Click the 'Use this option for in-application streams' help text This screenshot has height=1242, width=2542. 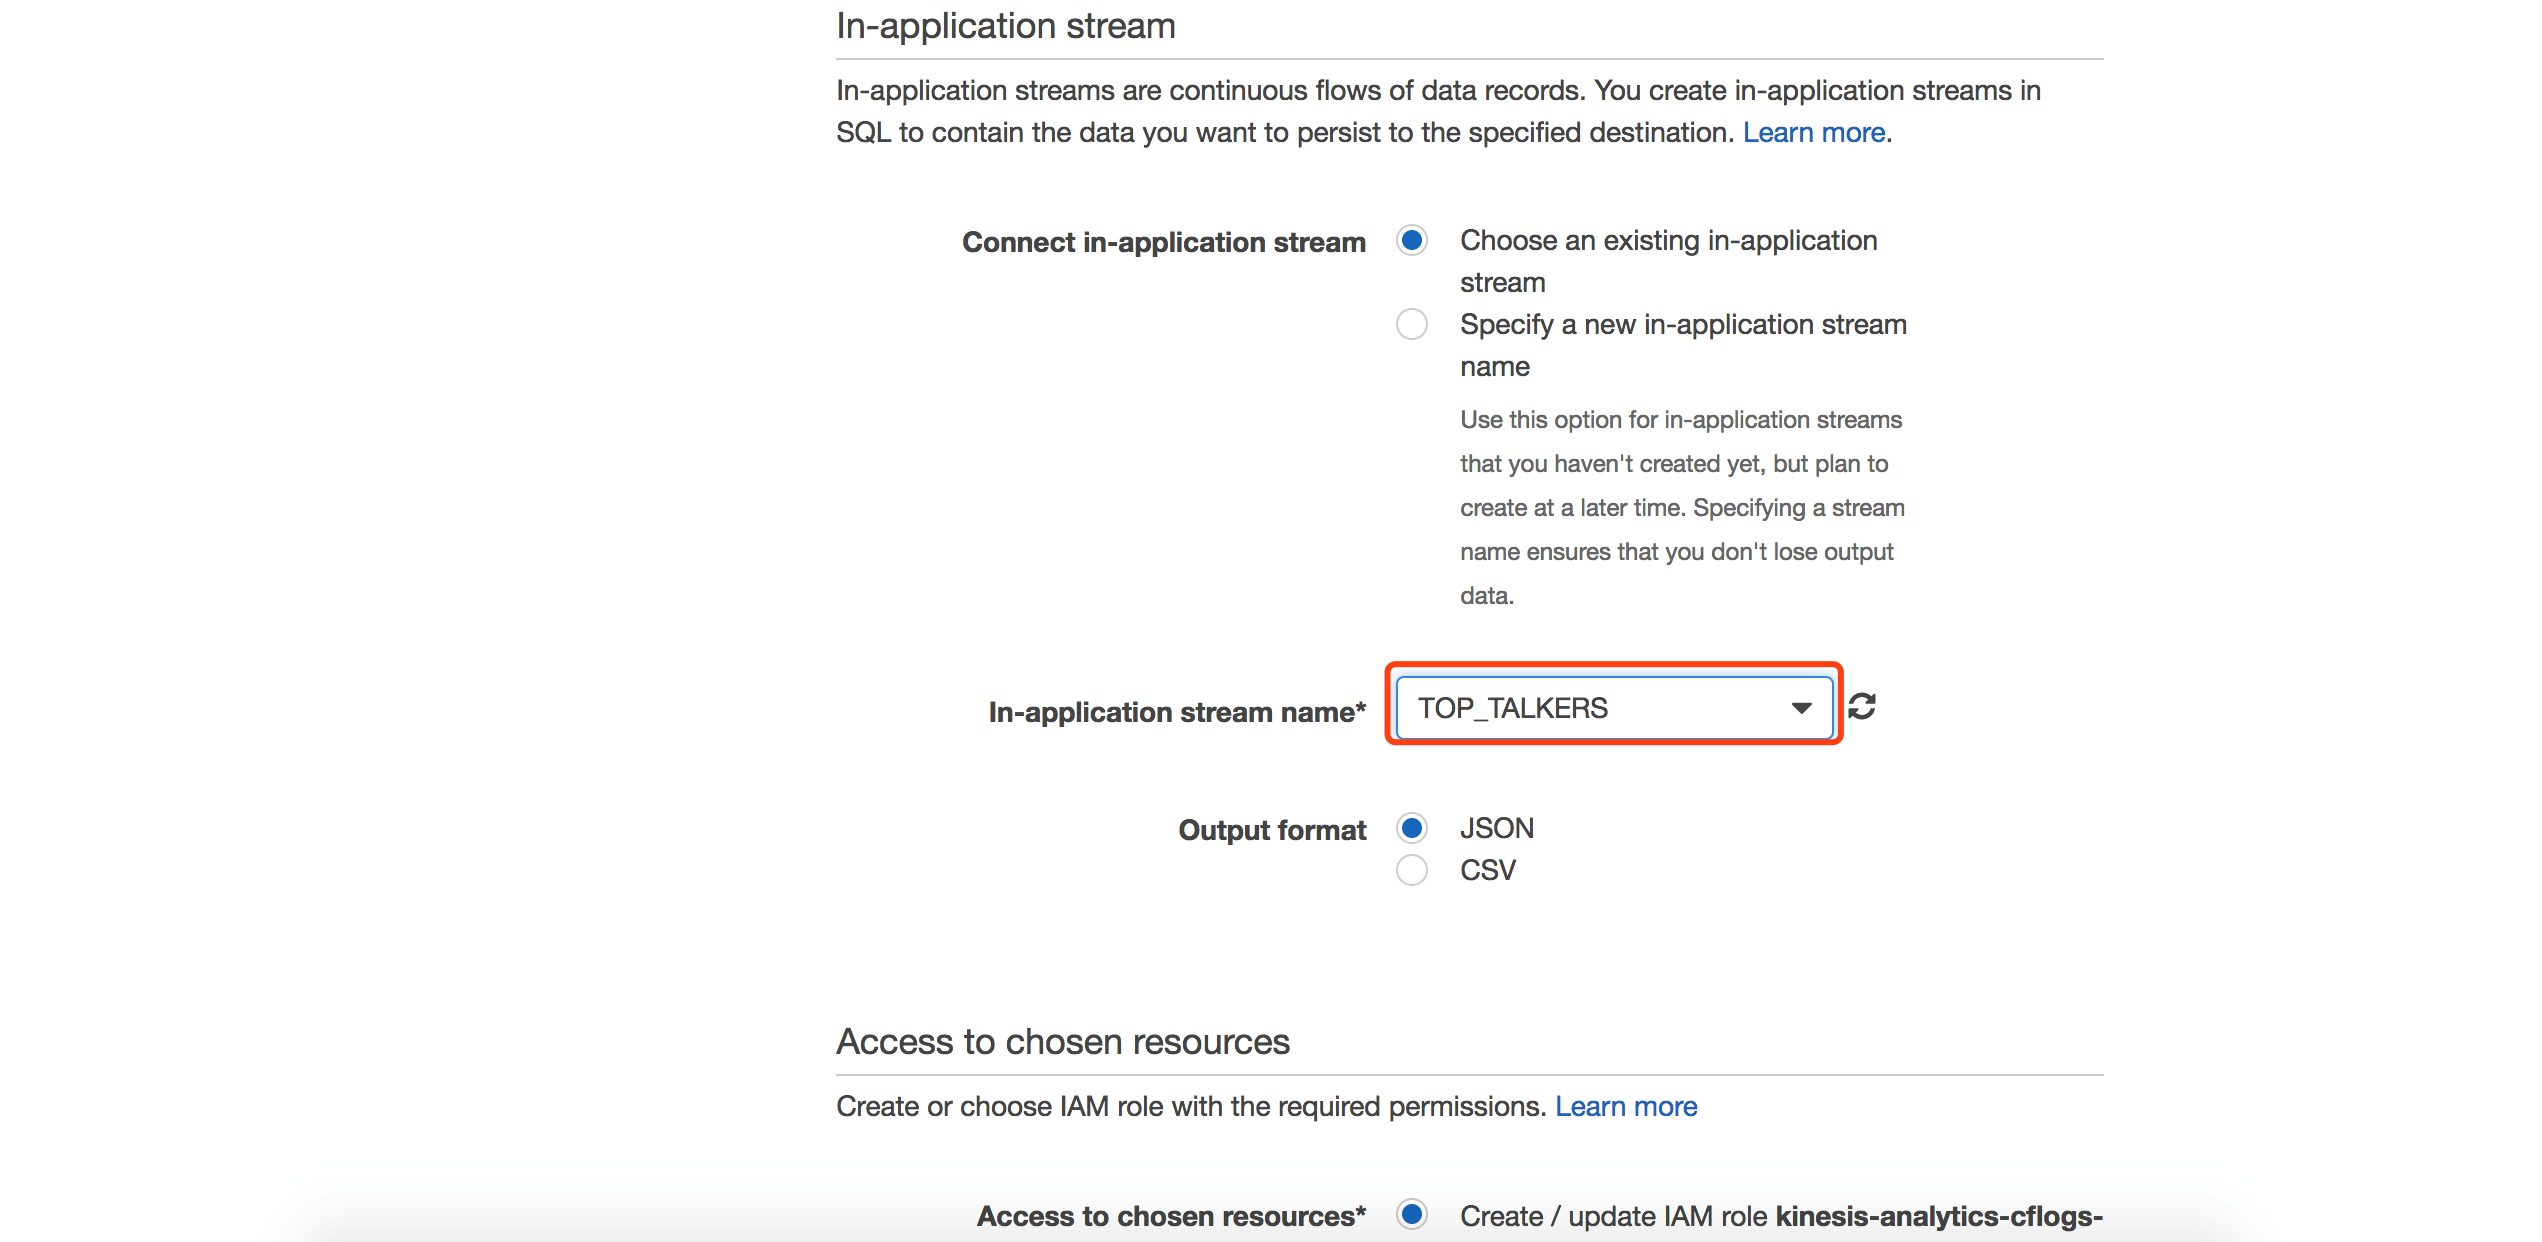pos(1680,420)
